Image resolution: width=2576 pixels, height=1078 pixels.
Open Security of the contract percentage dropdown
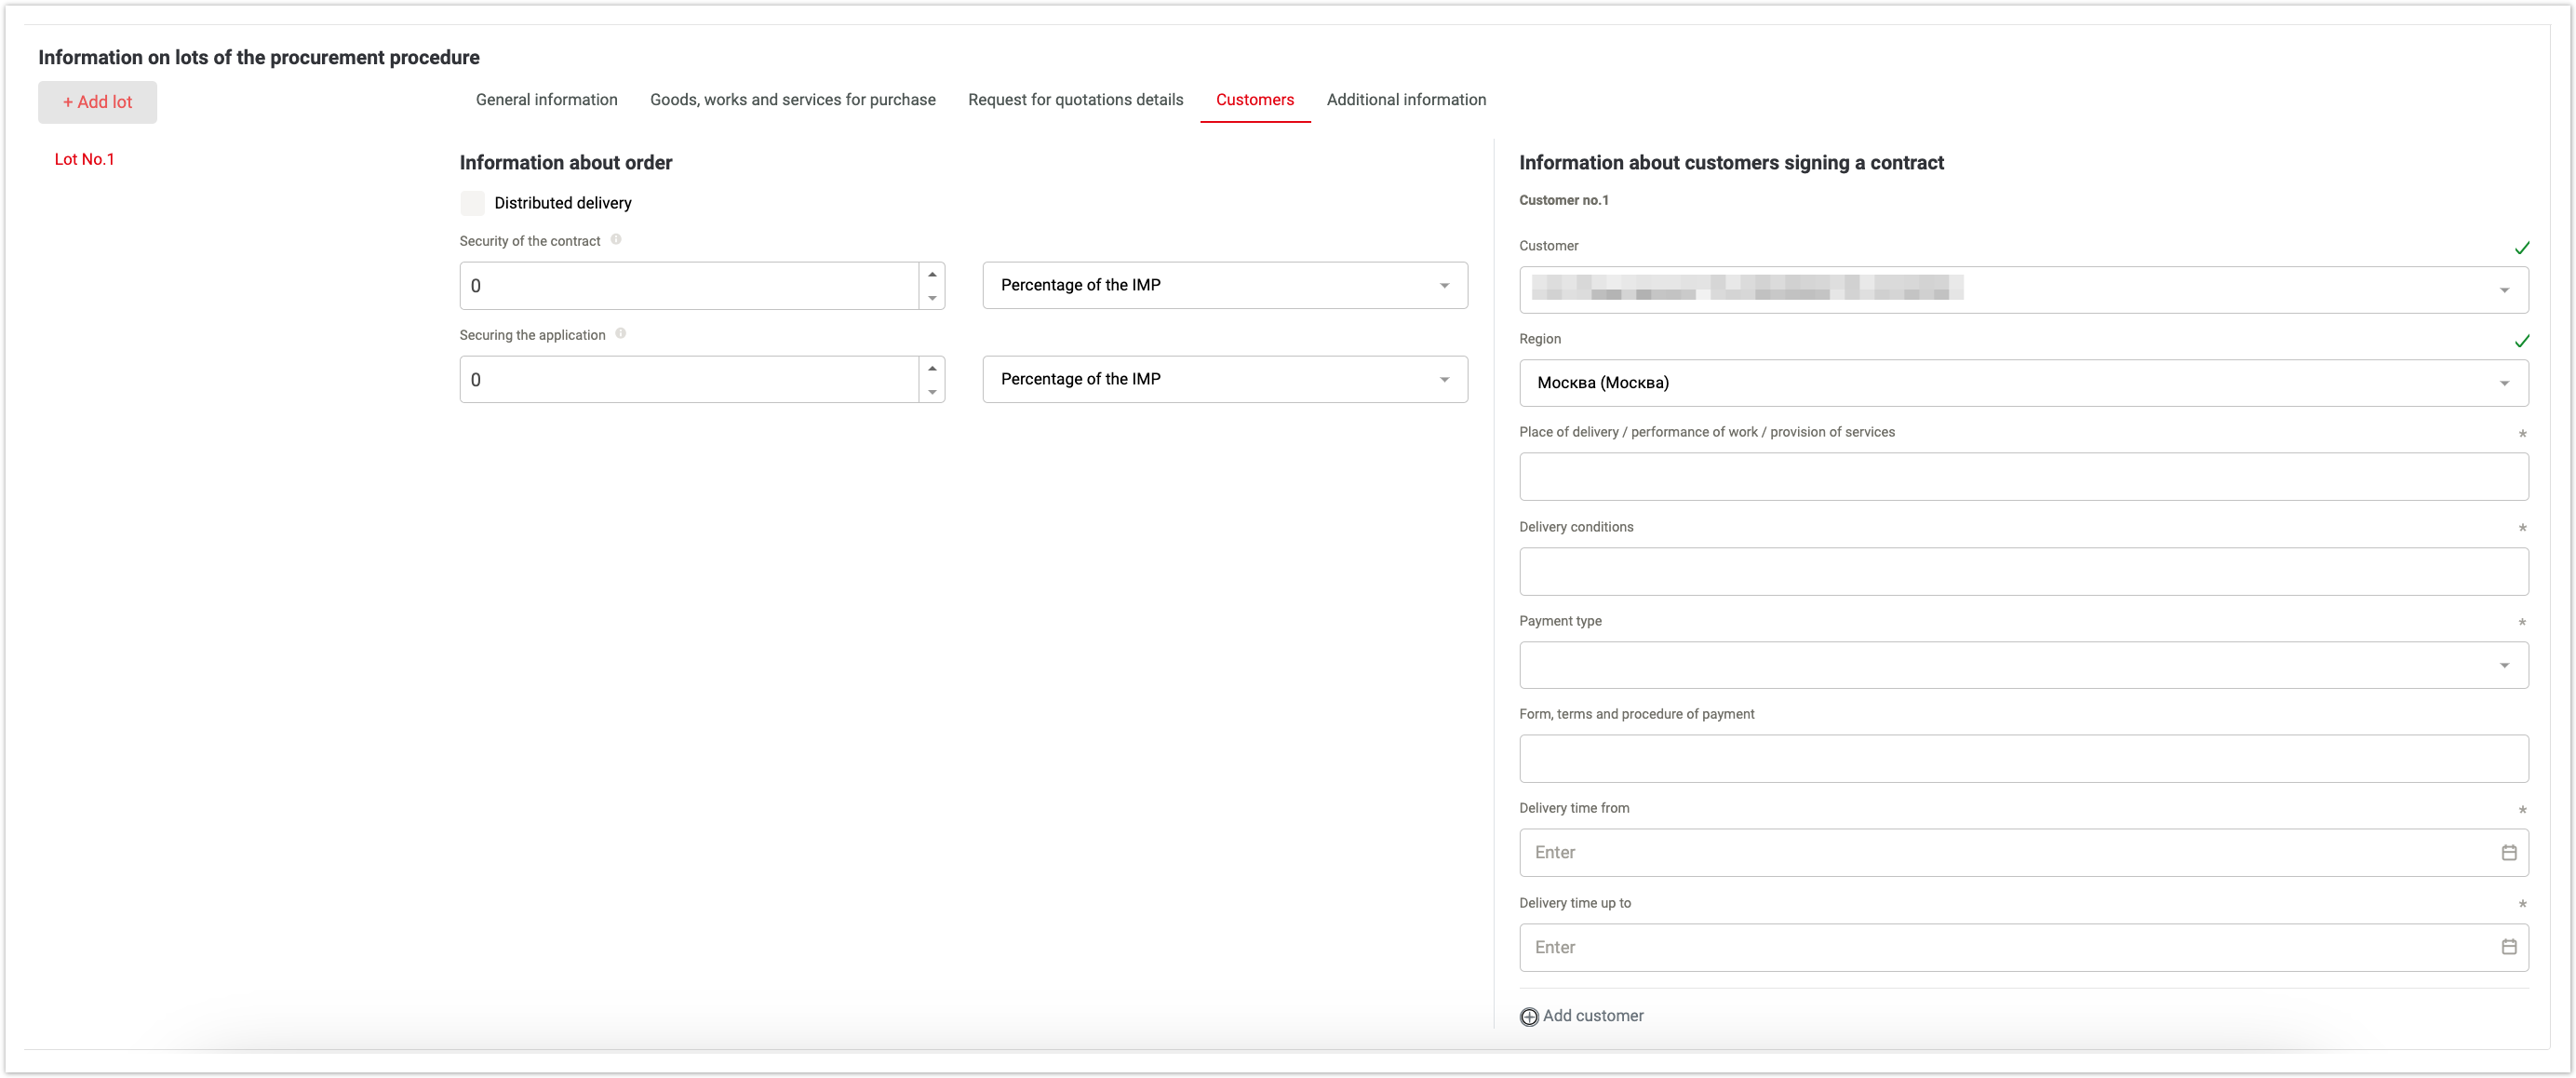tap(1224, 285)
